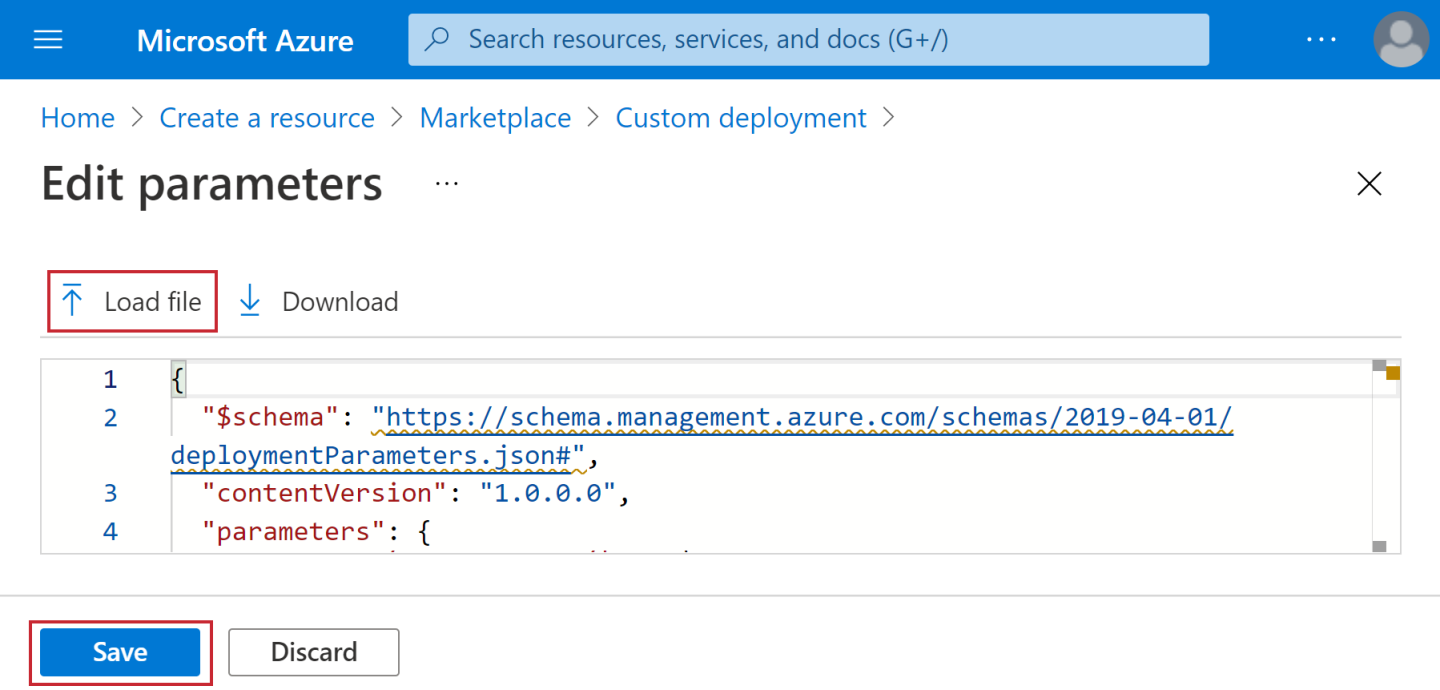Click the user avatar in the top bar
This screenshot has height=690, width=1440.
[x=1400, y=39]
